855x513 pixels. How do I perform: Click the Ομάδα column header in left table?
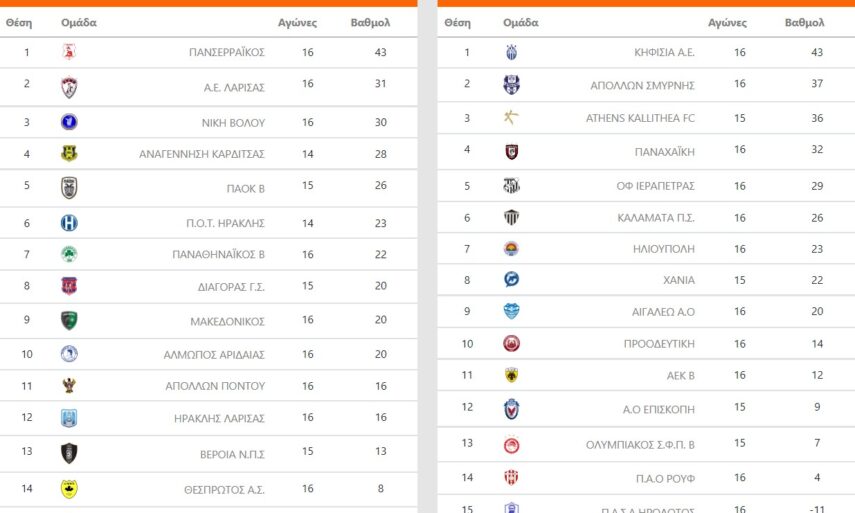pyautogui.click(x=79, y=22)
